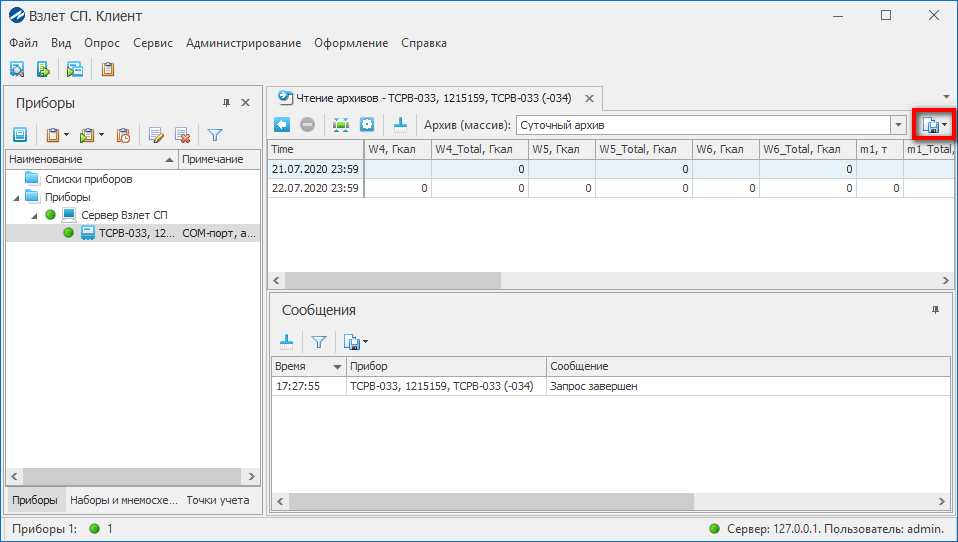
Task: Collapse the Приборы tree node
Action: (16, 197)
